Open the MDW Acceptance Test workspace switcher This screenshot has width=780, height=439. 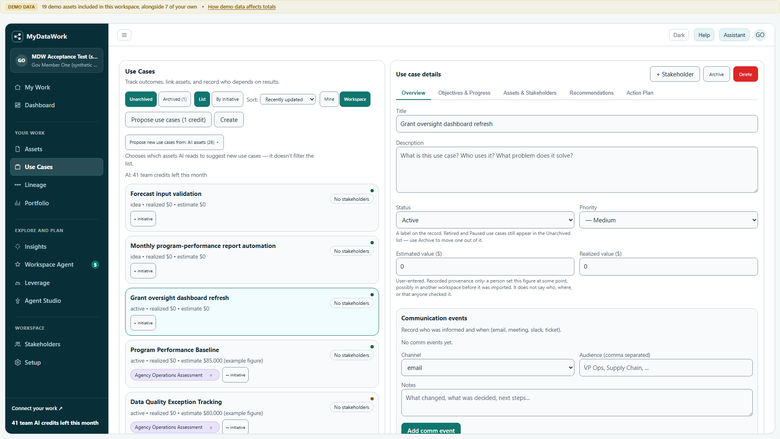(x=57, y=60)
